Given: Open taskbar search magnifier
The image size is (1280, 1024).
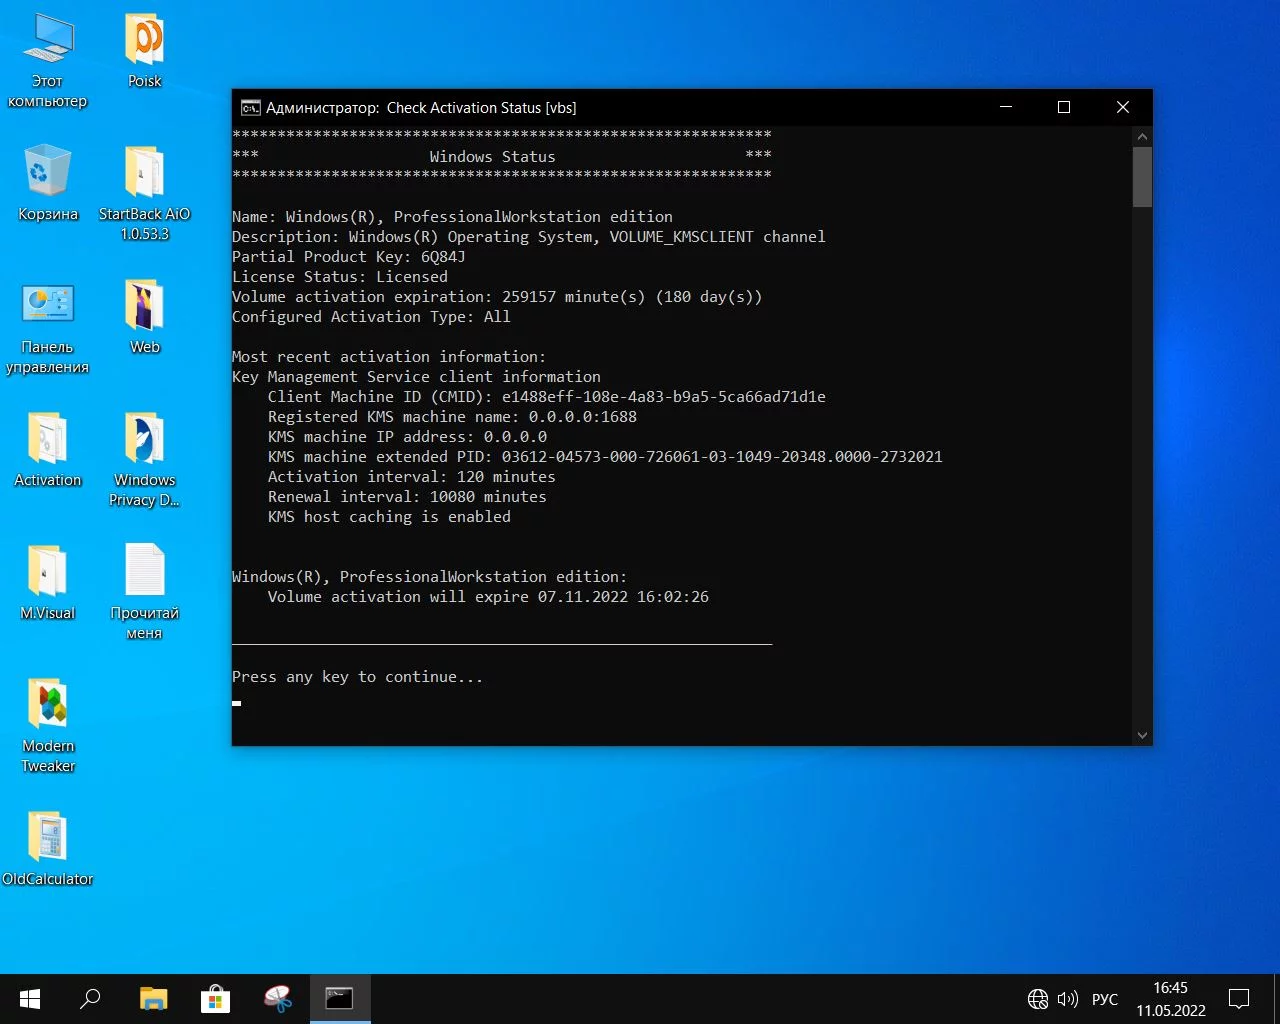Looking at the screenshot, I should click(x=91, y=999).
